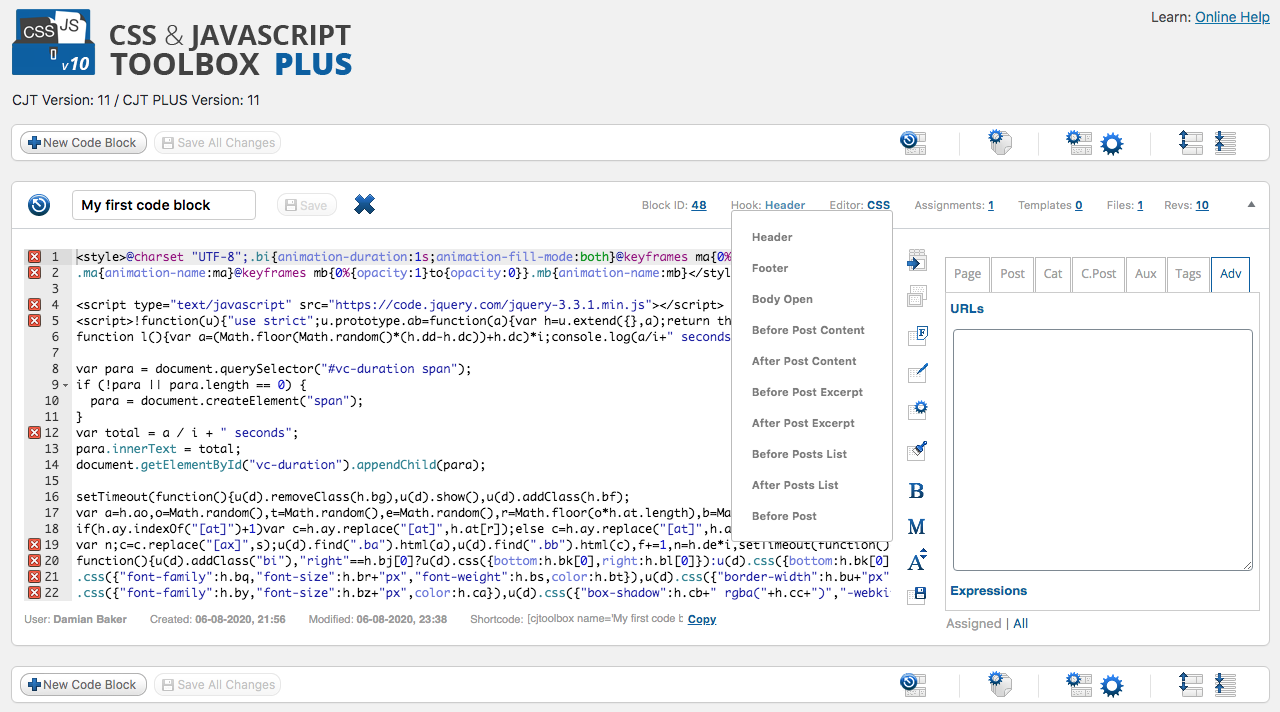Click the pencil edit icon beside the editor
Viewport: 1280px width, 712px height.
[x=917, y=374]
